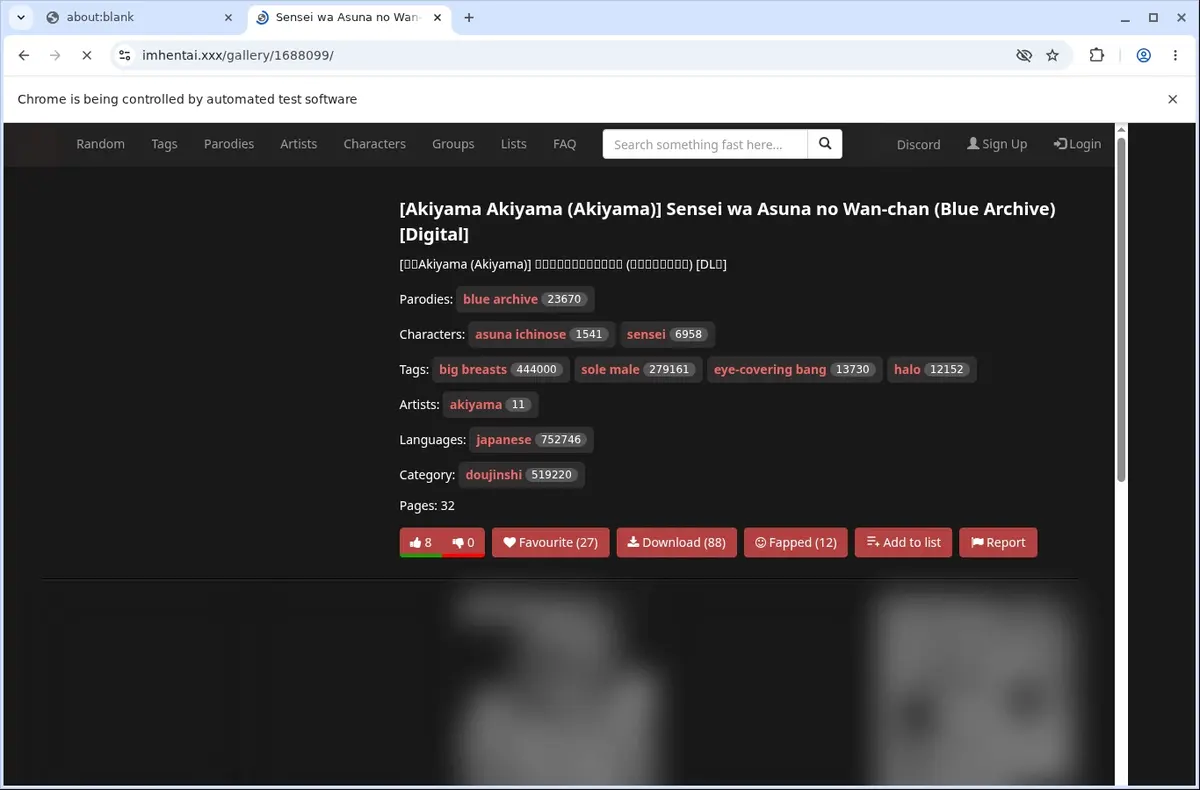Go to Parodies in the navigation
Viewport: 1200px width, 790px height.
coord(229,144)
